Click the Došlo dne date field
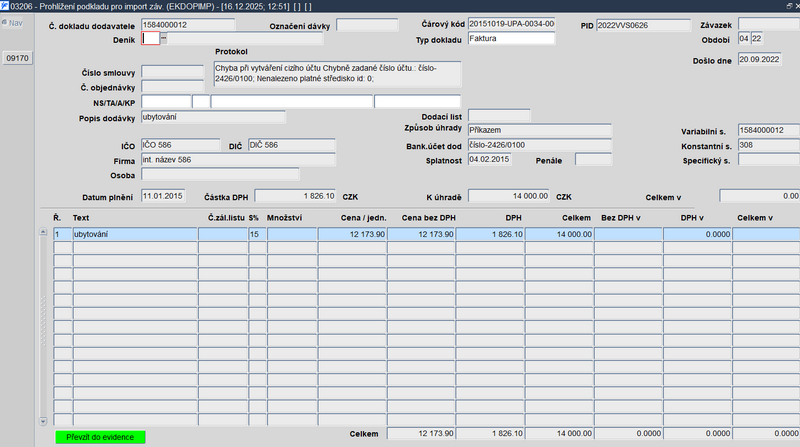 760,59
